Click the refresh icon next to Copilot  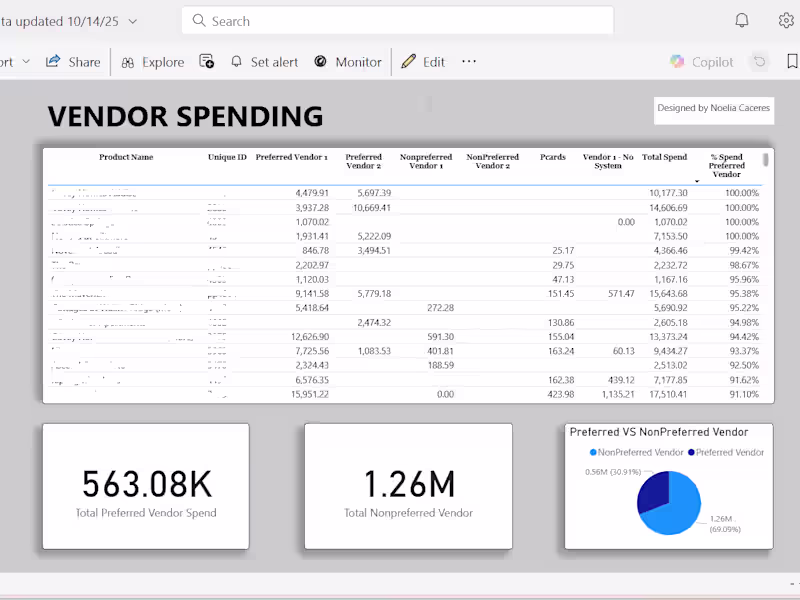click(x=759, y=61)
